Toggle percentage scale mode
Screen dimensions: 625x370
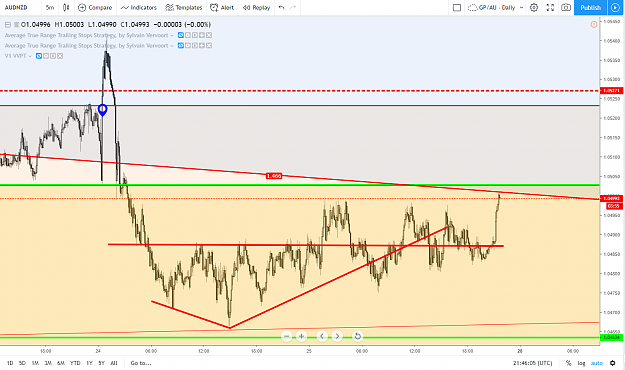pos(568,363)
